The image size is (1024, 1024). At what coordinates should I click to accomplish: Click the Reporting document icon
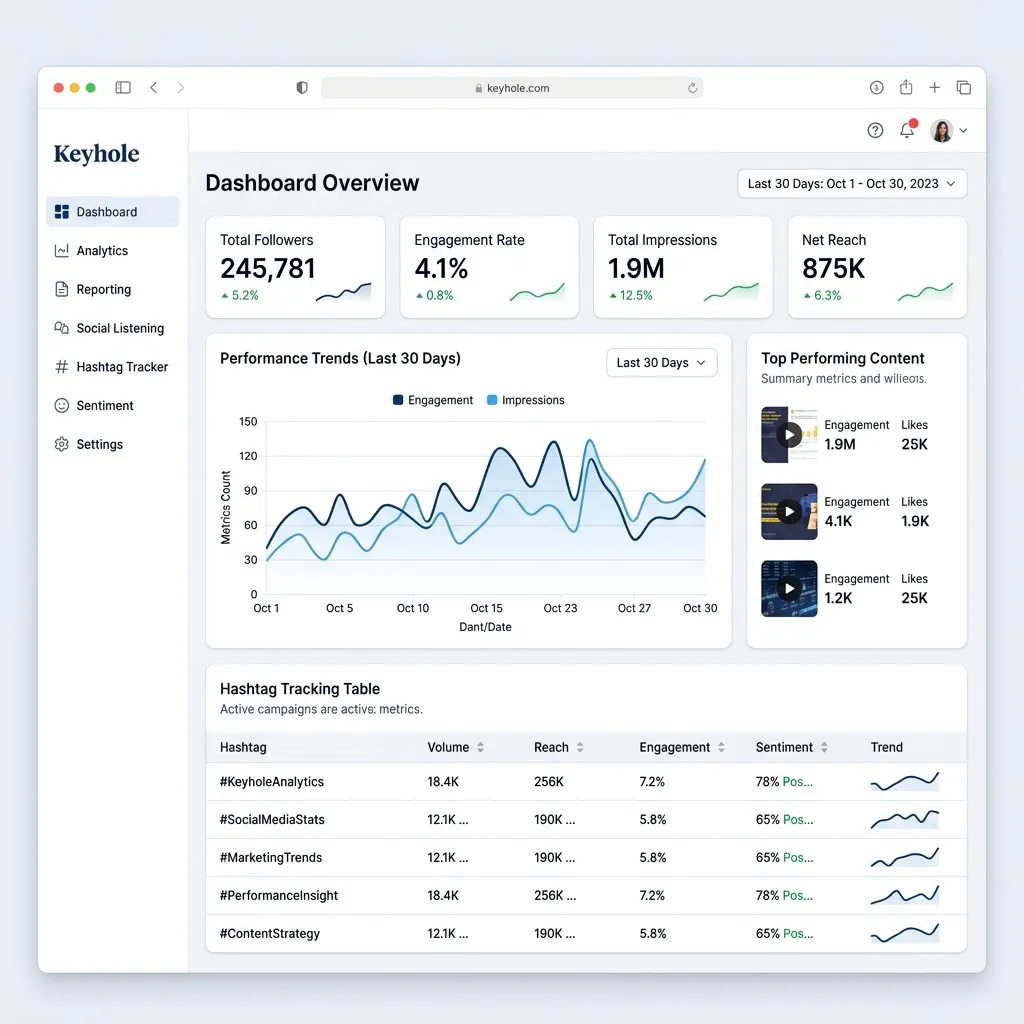[x=62, y=289]
